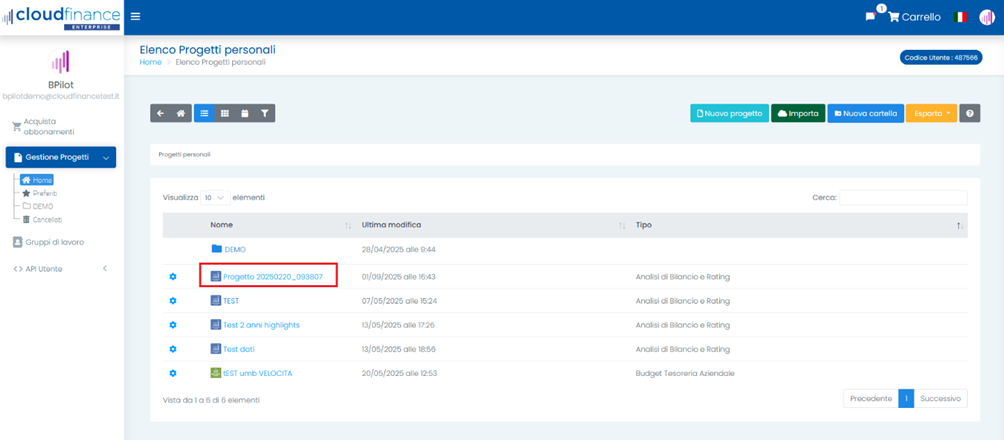Switch to list view layout
Viewport: 1004px width, 440px height.
coord(204,114)
